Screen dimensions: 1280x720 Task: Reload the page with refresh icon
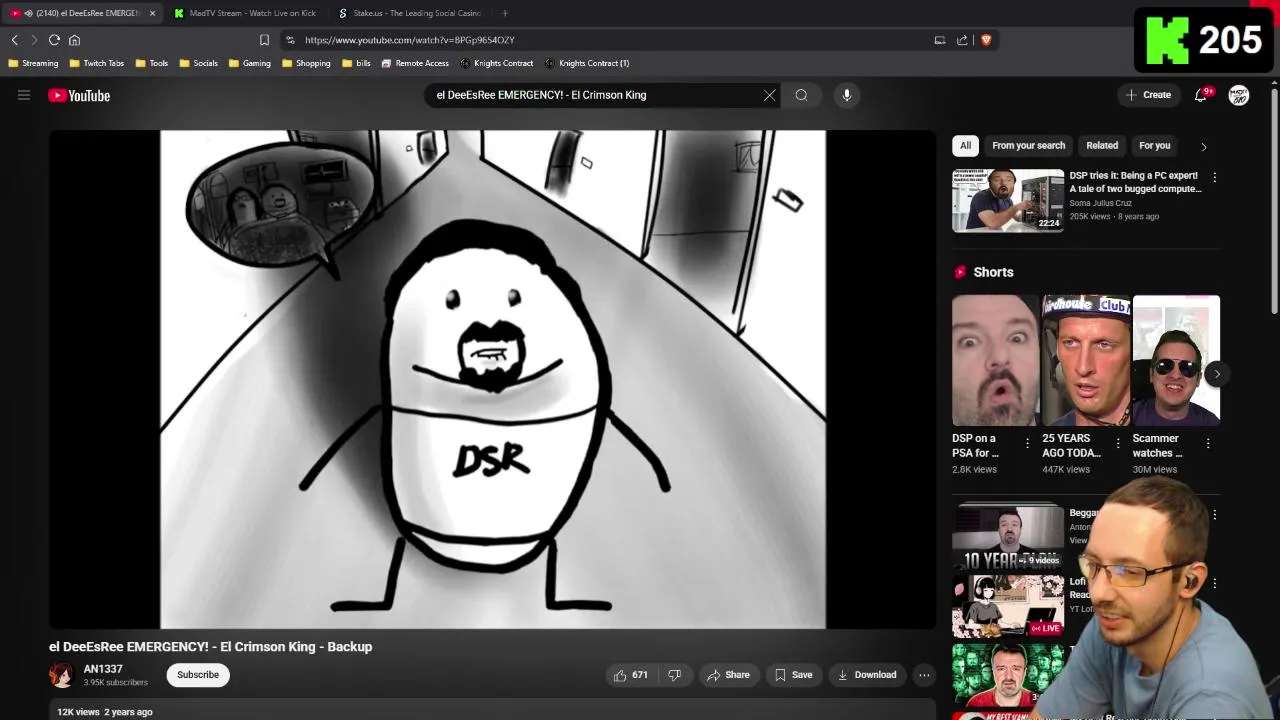point(54,40)
